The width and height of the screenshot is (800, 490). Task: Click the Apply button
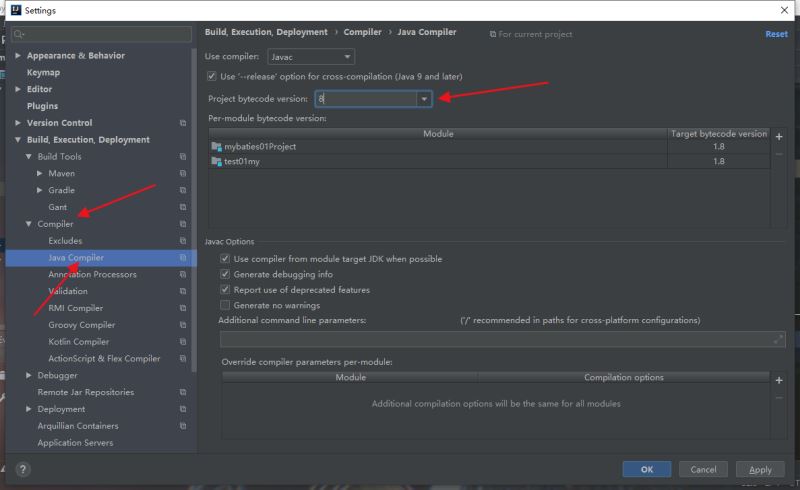(x=760, y=469)
